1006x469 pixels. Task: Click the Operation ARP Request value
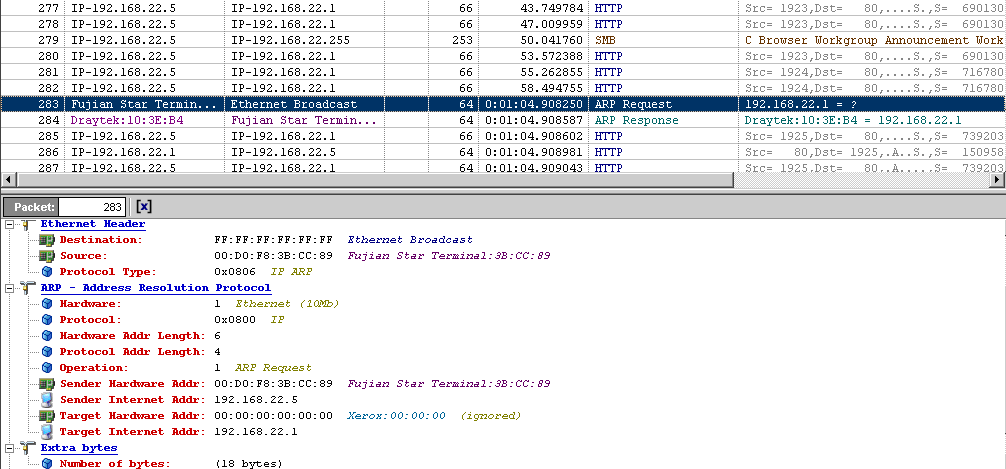[x=263, y=368]
